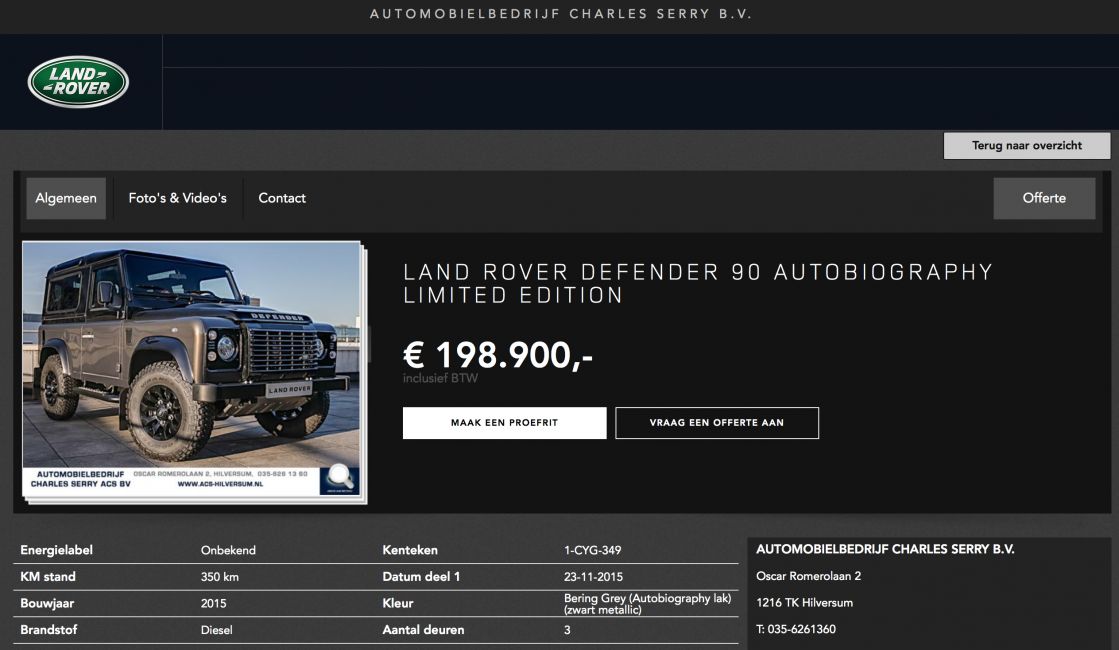Click the Land Rover Defender 90 title
Viewport: 1119px width, 650px height.
698,283
